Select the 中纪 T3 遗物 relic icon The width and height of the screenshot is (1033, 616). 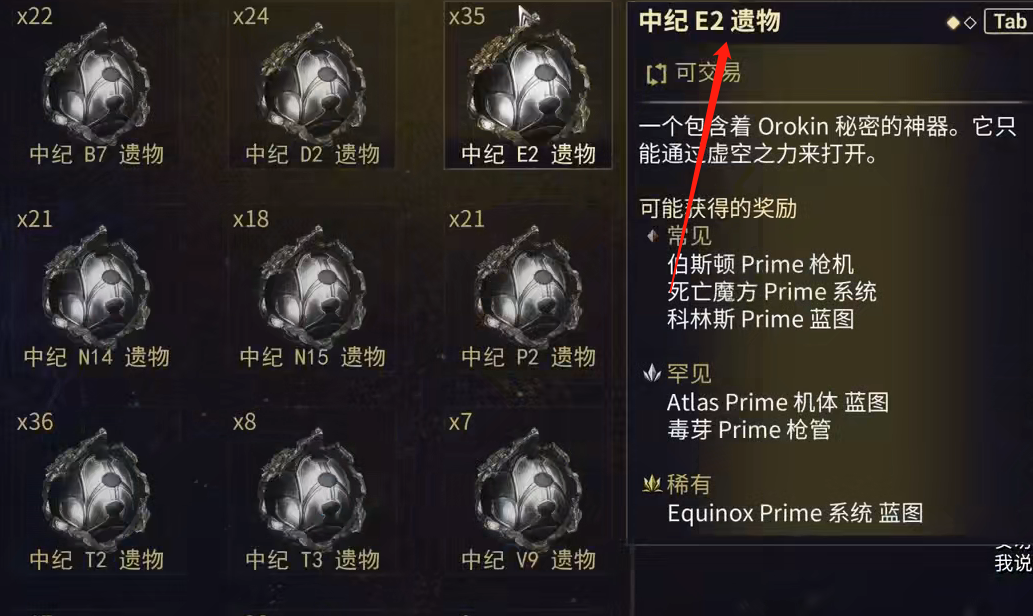(312, 487)
